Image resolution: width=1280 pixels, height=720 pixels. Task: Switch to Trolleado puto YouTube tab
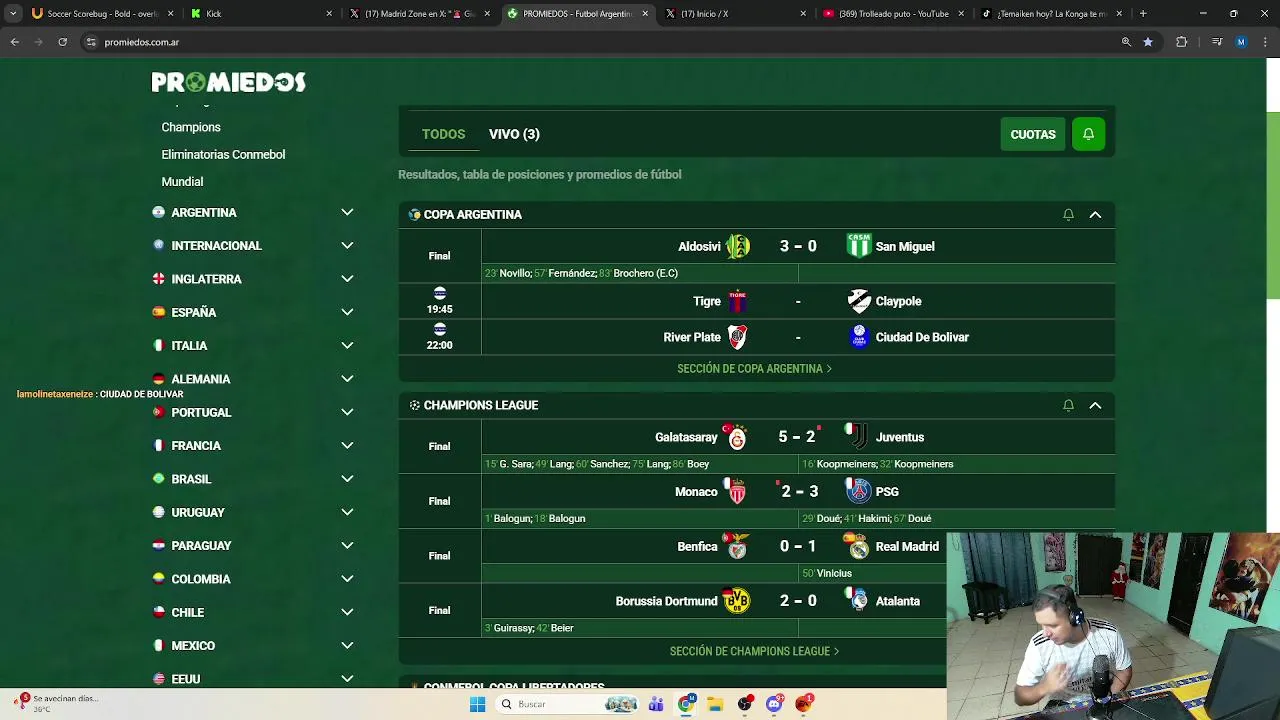893,14
